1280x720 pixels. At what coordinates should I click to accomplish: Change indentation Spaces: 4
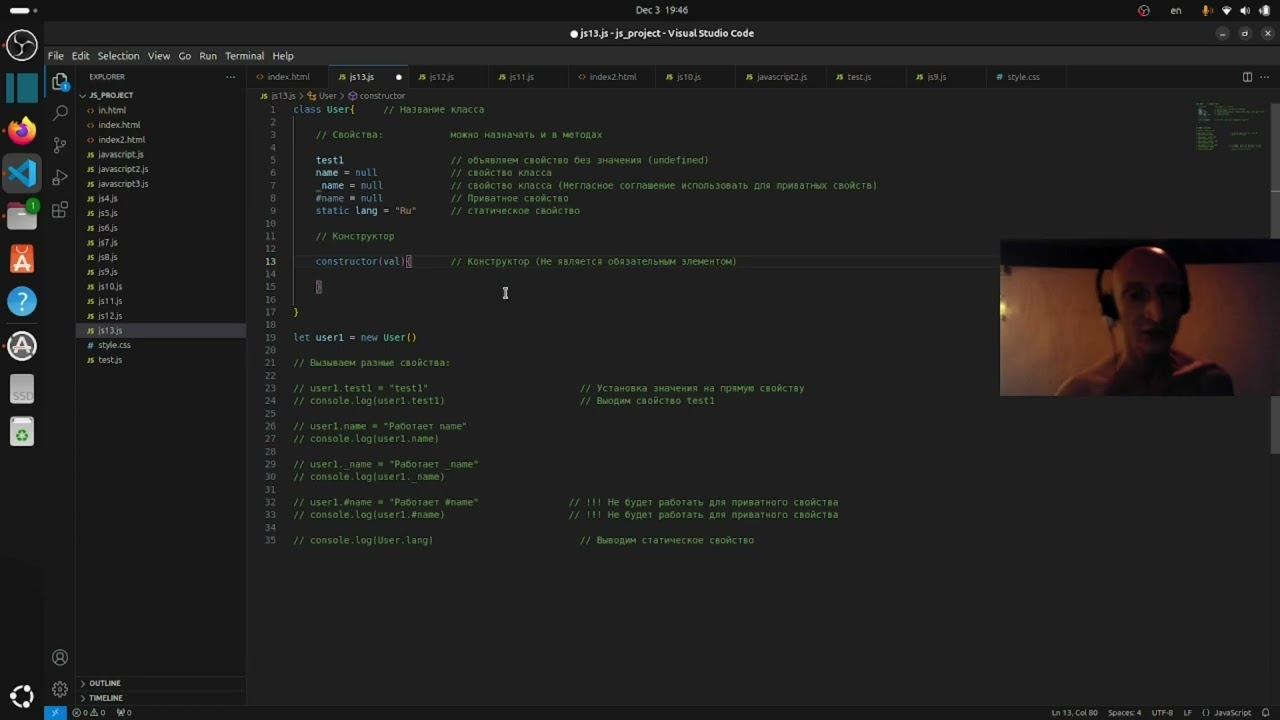(x=1124, y=713)
